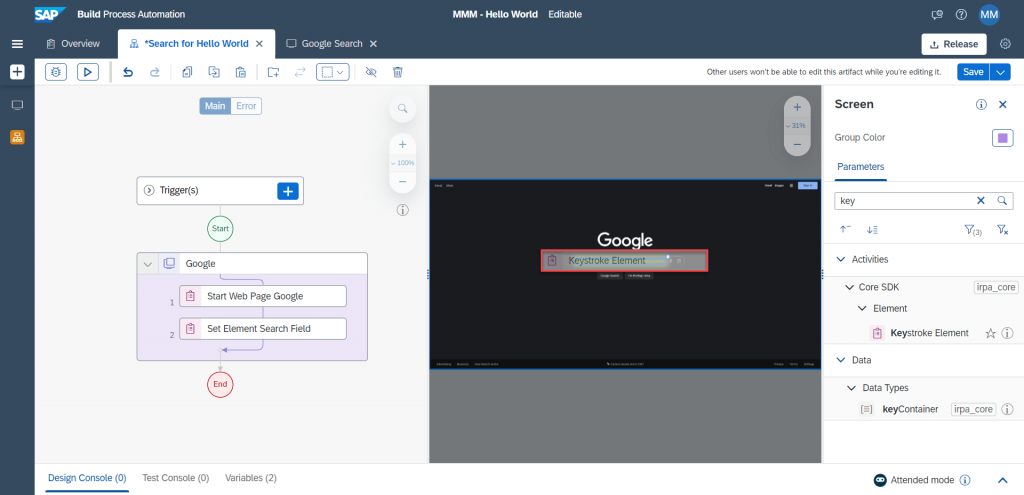This screenshot has height=495, width=1024.
Task: Open the Test Console tab
Action: click(176, 479)
